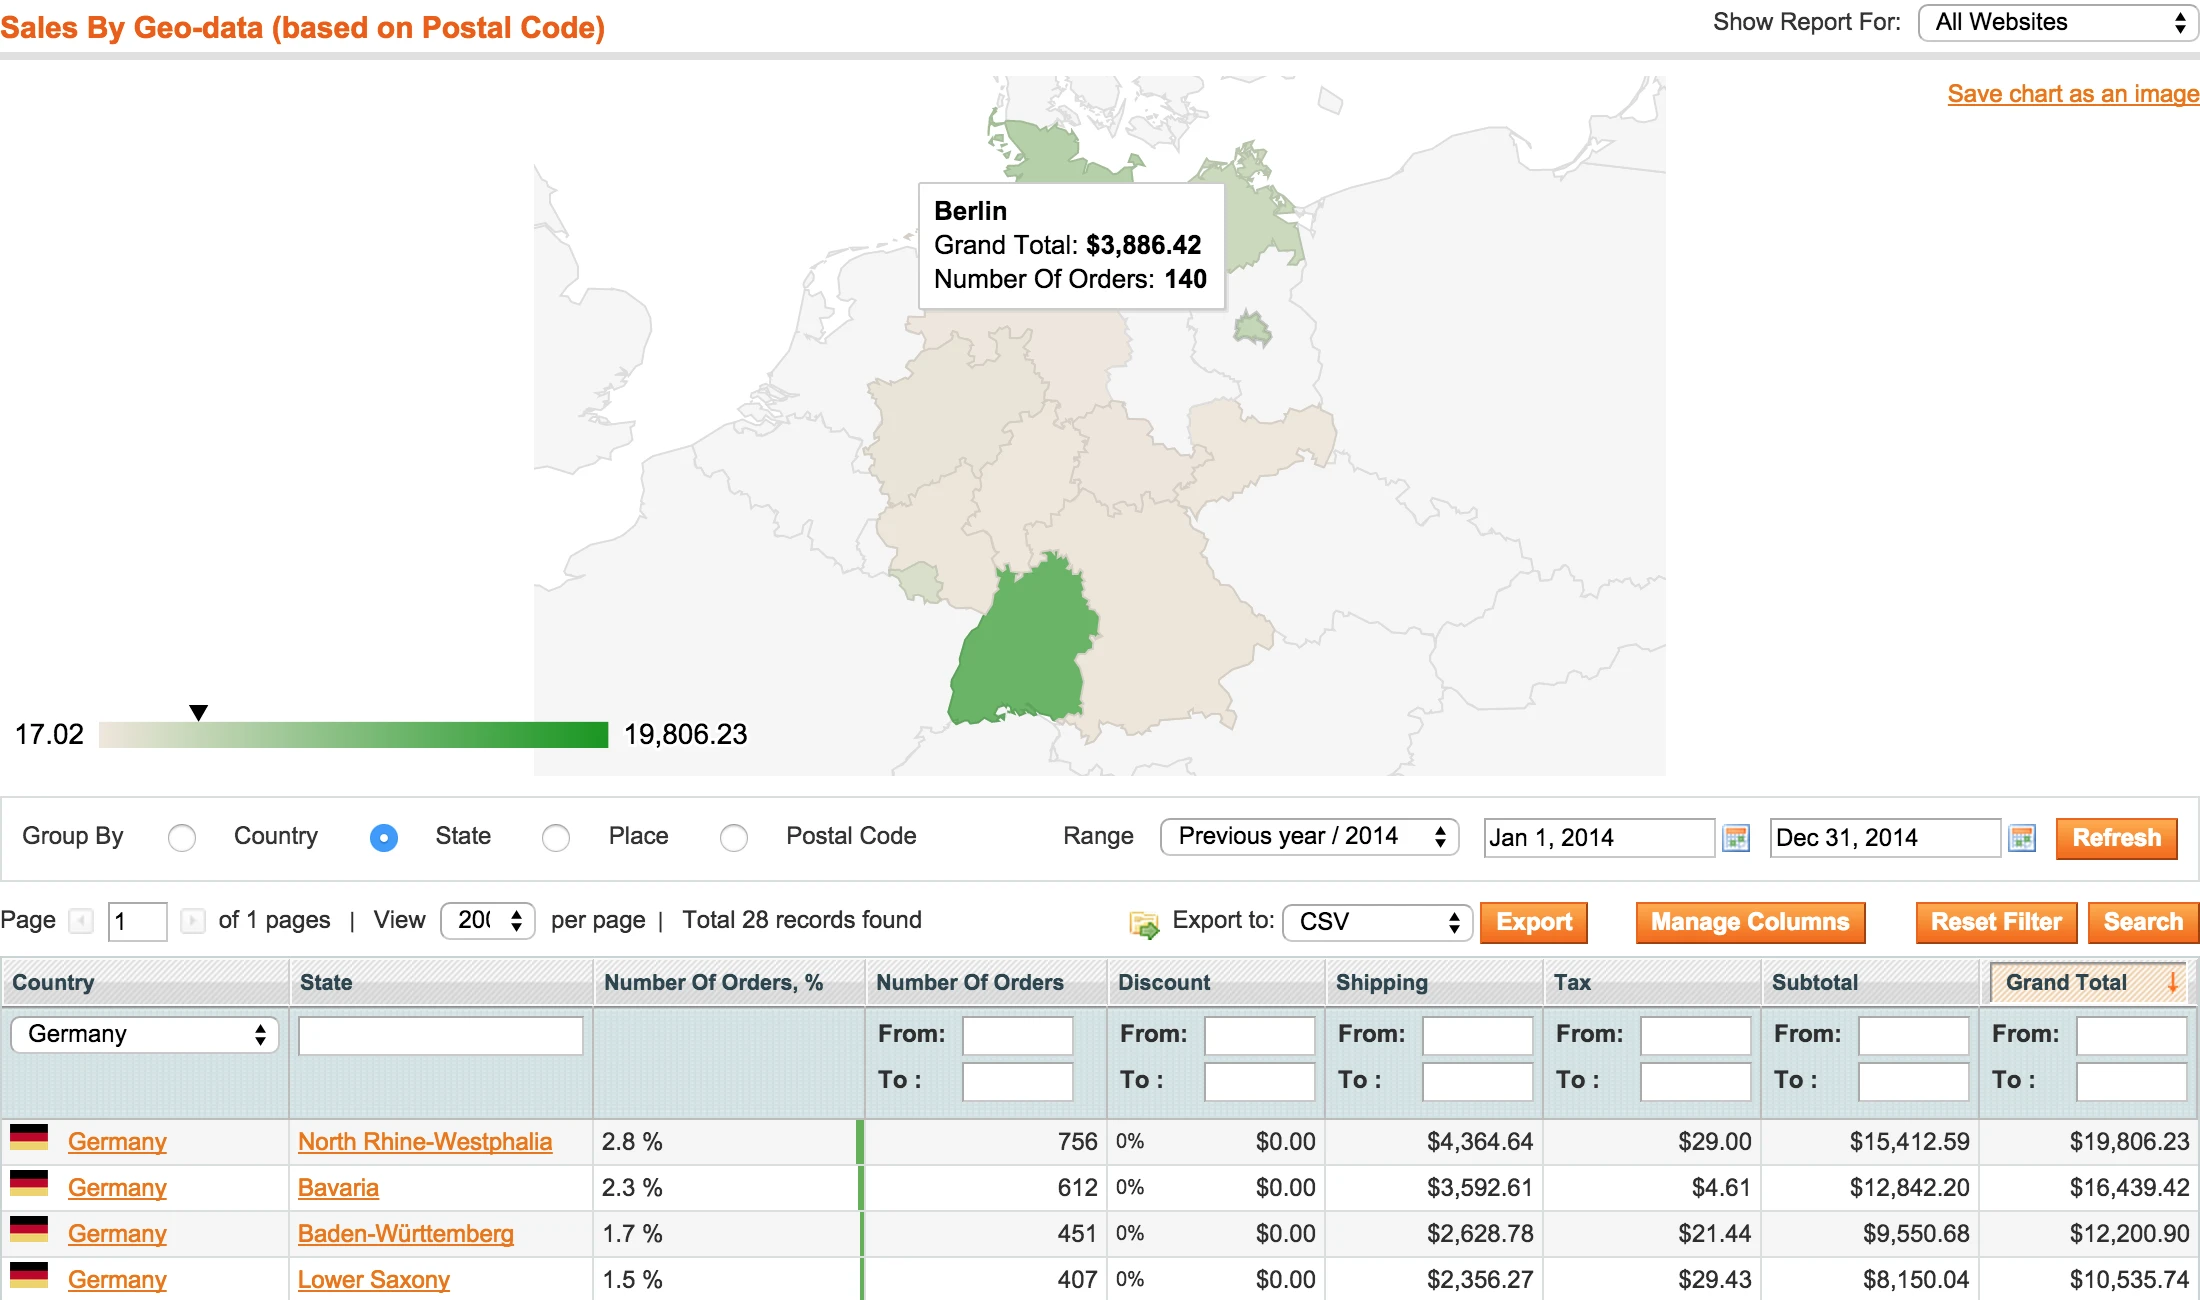Click the previous page arrow icon
The height and width of the screenshot is (1300, 2200).
pyautogui.click(x=81, y=920)
